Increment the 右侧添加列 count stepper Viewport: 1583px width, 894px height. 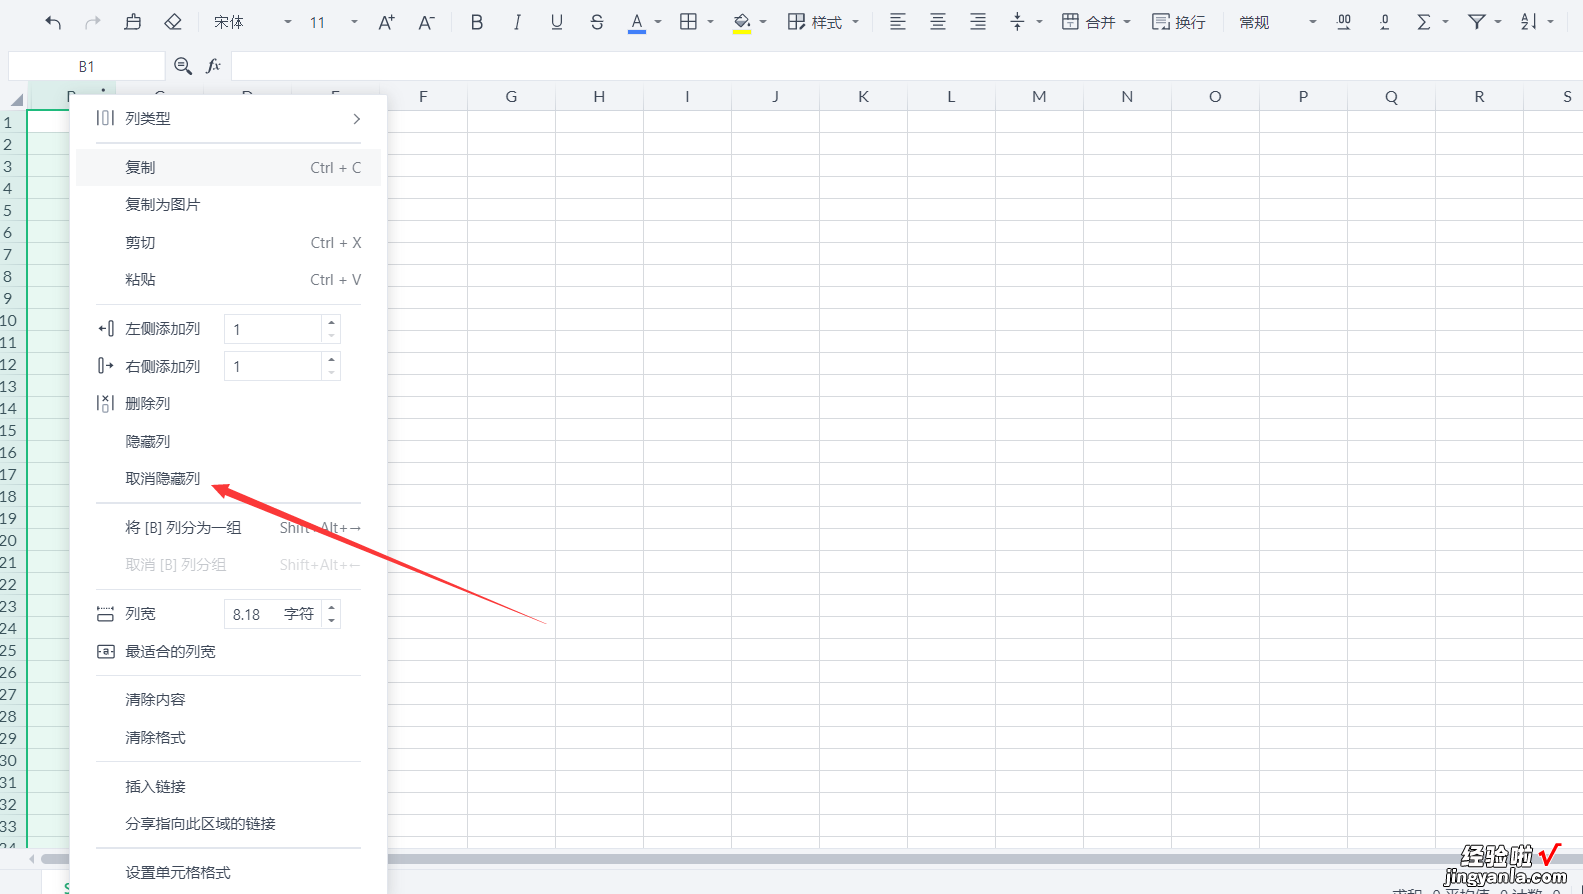click(x=331, y=359)
